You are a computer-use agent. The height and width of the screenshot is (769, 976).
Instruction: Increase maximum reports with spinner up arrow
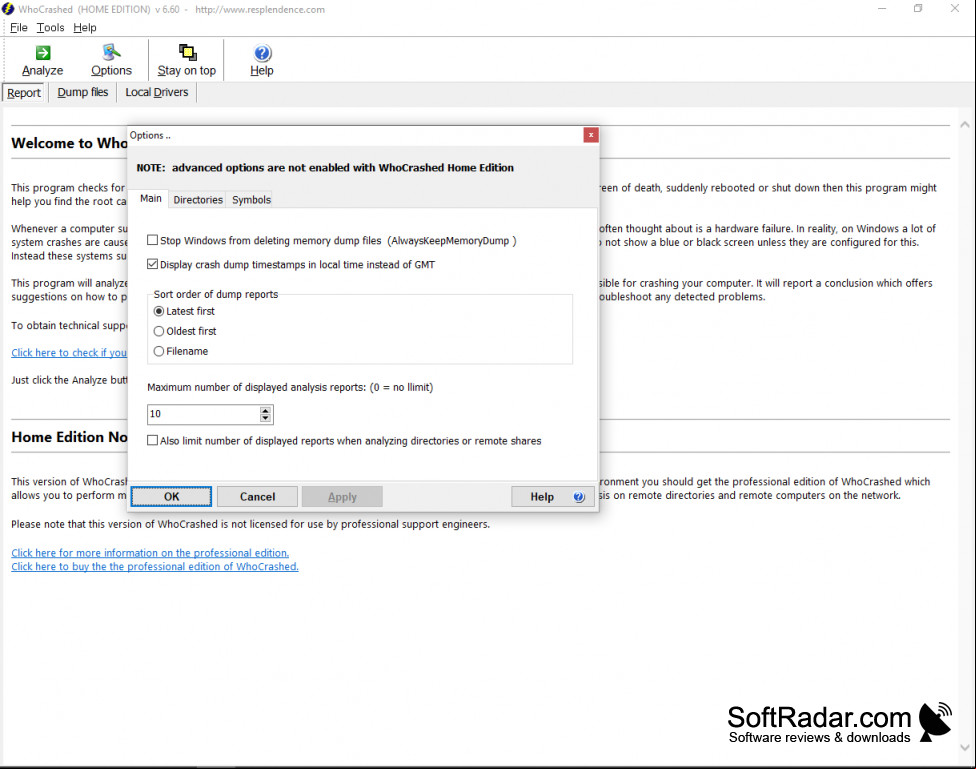(x=266, y=410)
